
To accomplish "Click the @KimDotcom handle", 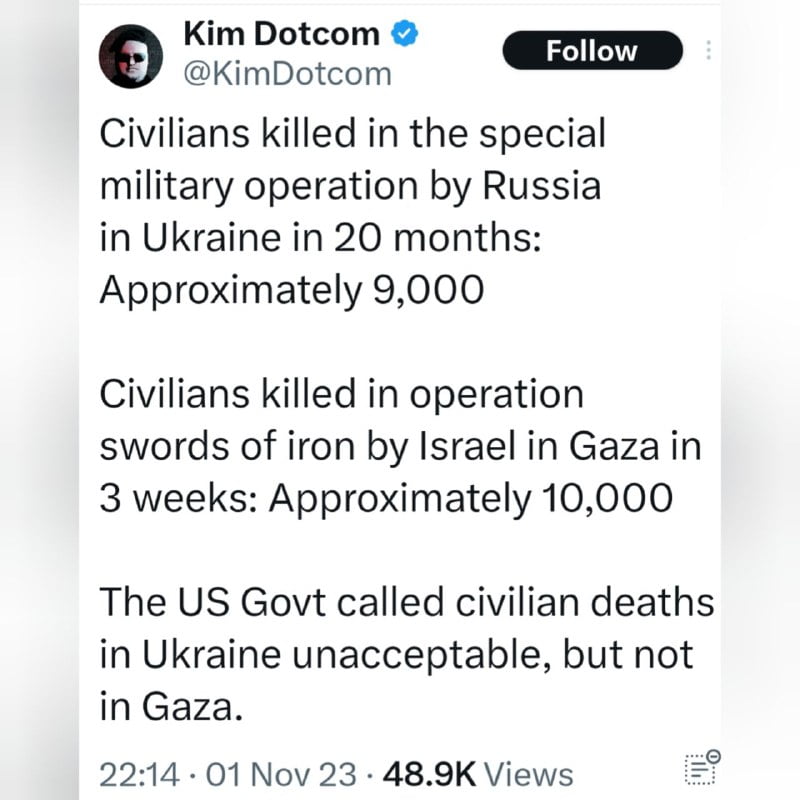I will 287,74.
